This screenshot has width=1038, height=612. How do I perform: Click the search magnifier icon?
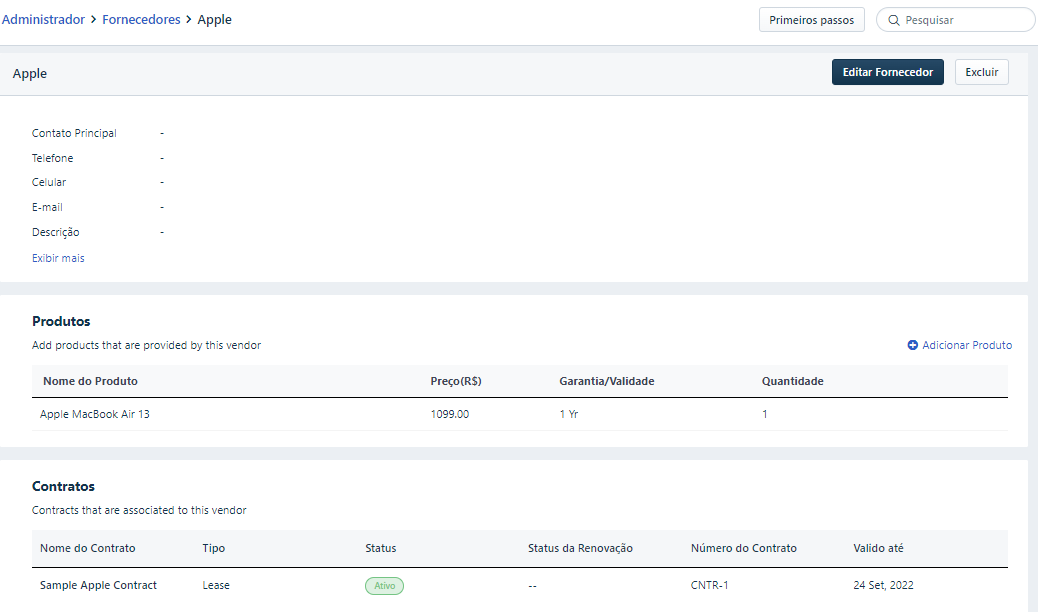point(893,20)
